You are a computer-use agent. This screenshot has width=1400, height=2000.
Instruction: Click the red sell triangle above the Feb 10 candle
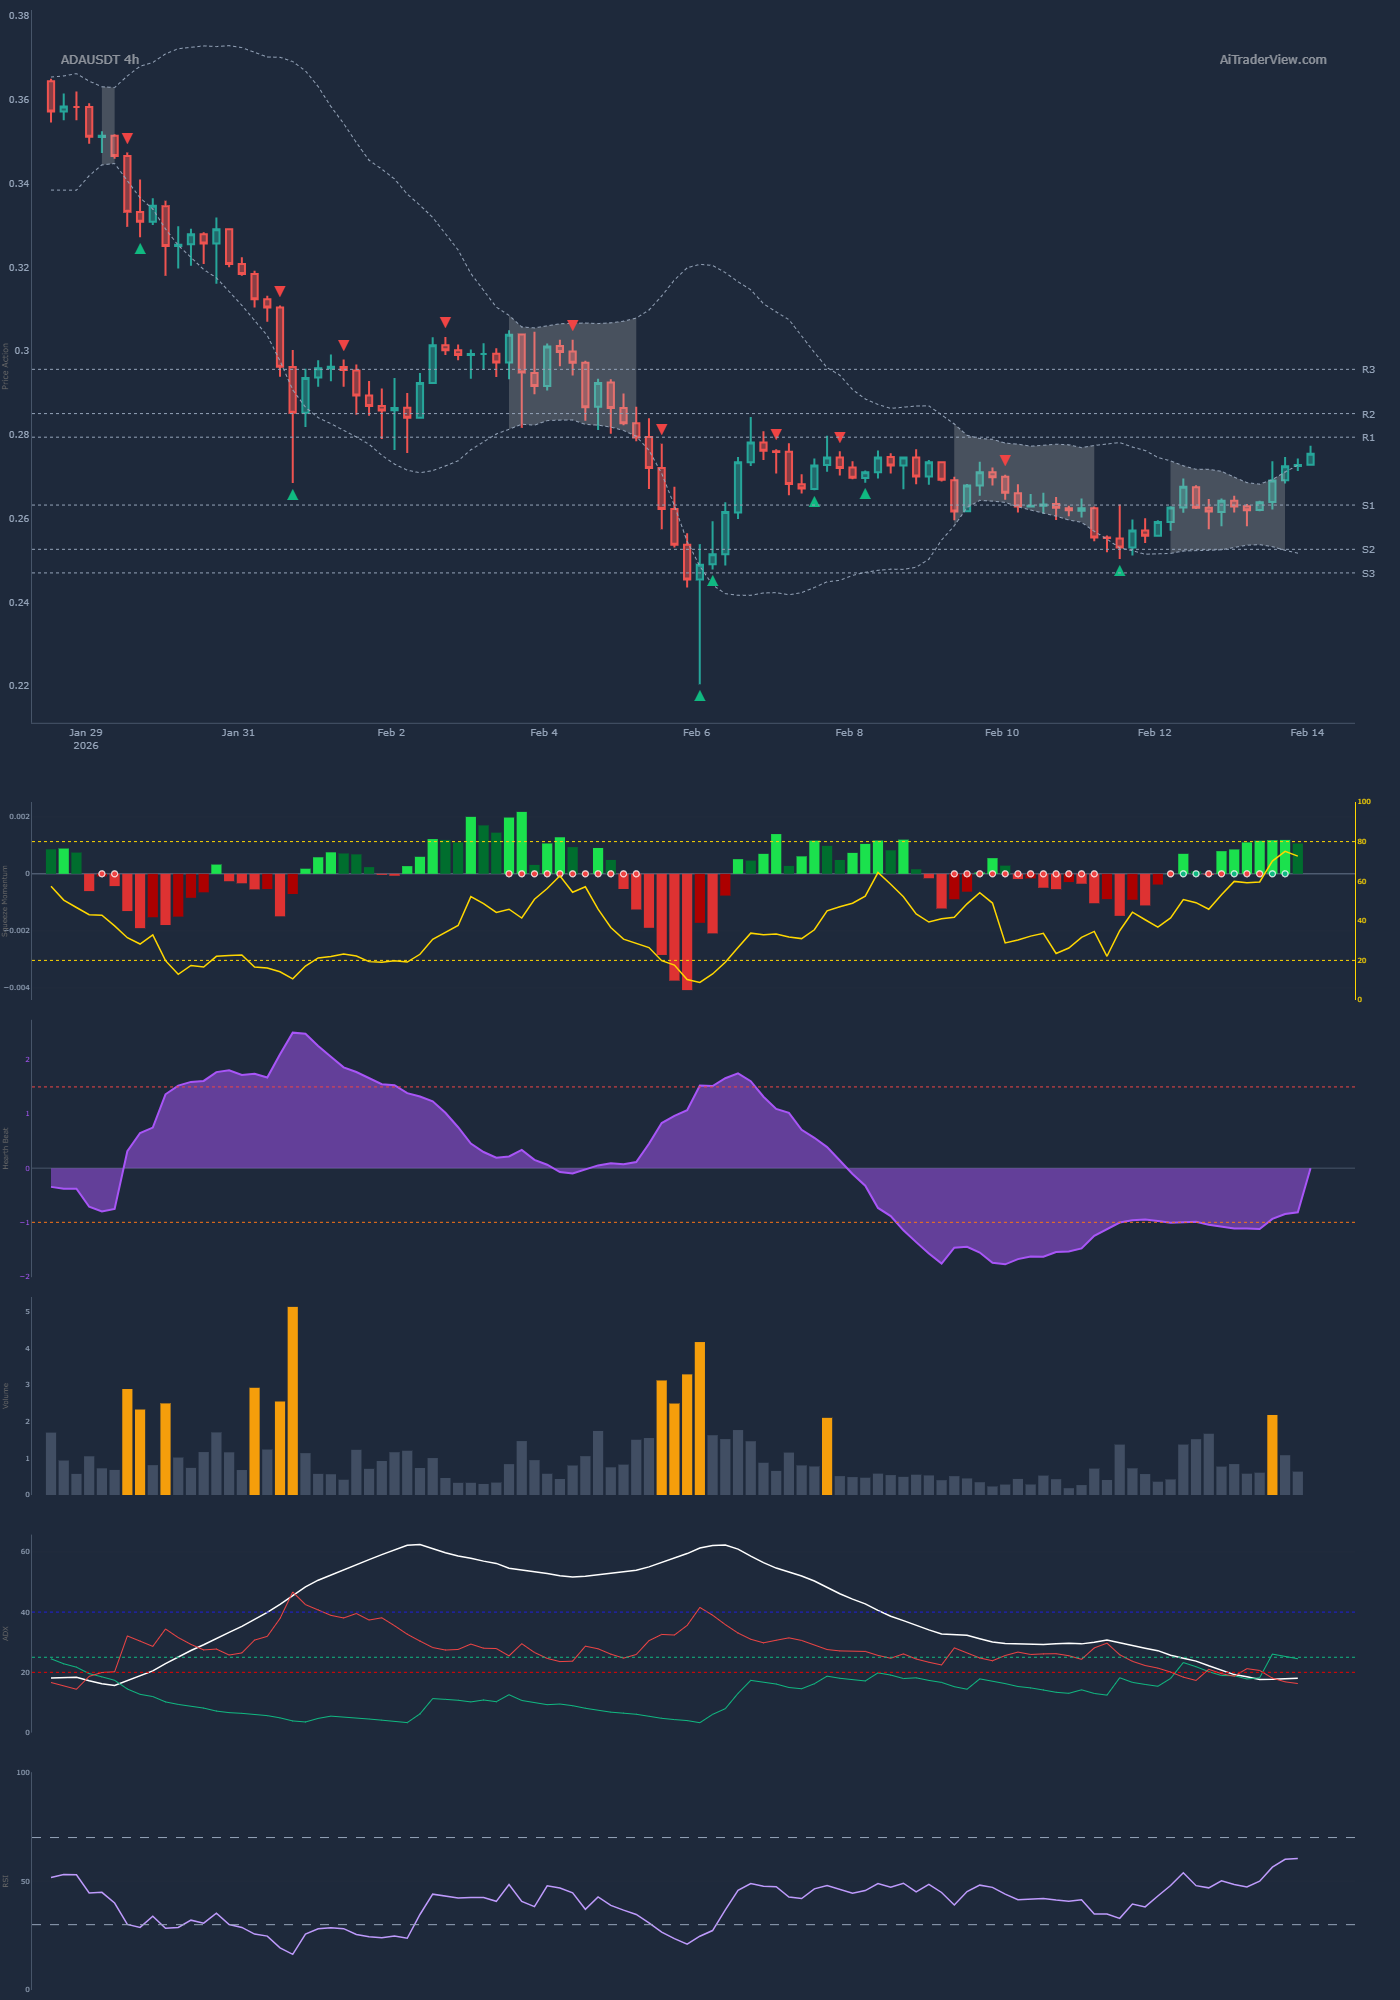click(x=1004, y=460)
